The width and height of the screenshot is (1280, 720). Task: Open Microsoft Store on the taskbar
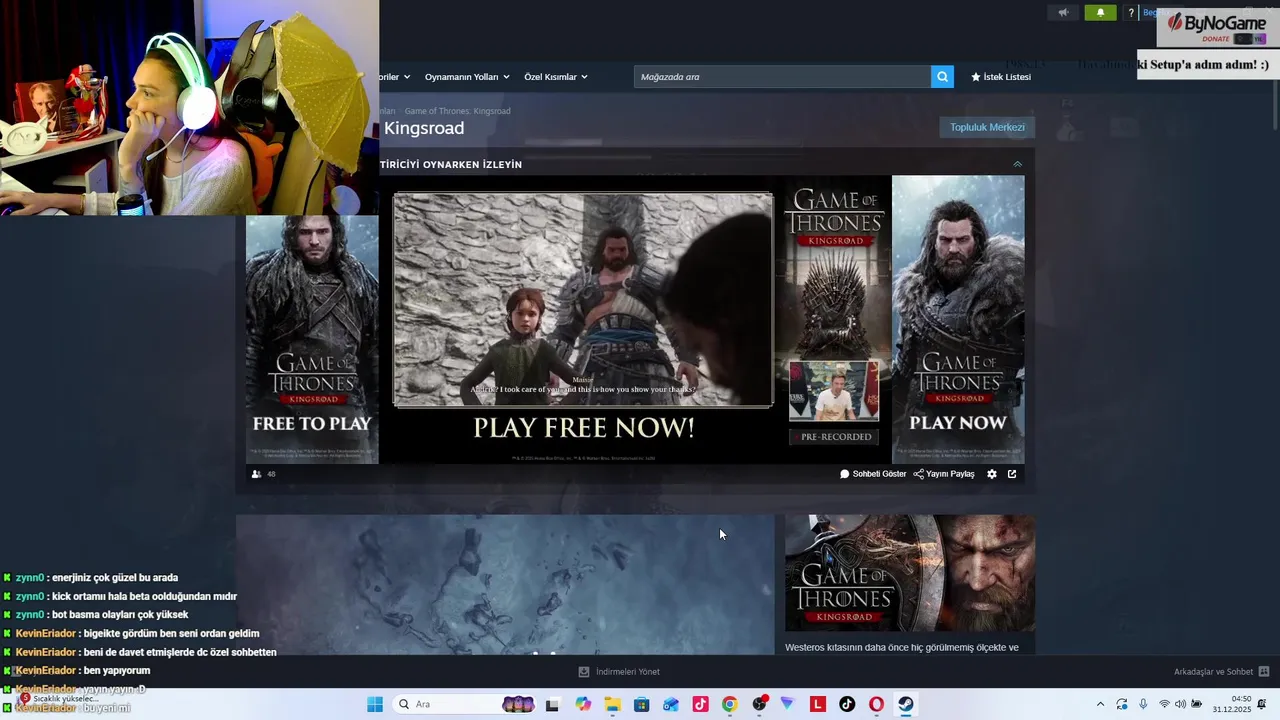tap(642, 704)
